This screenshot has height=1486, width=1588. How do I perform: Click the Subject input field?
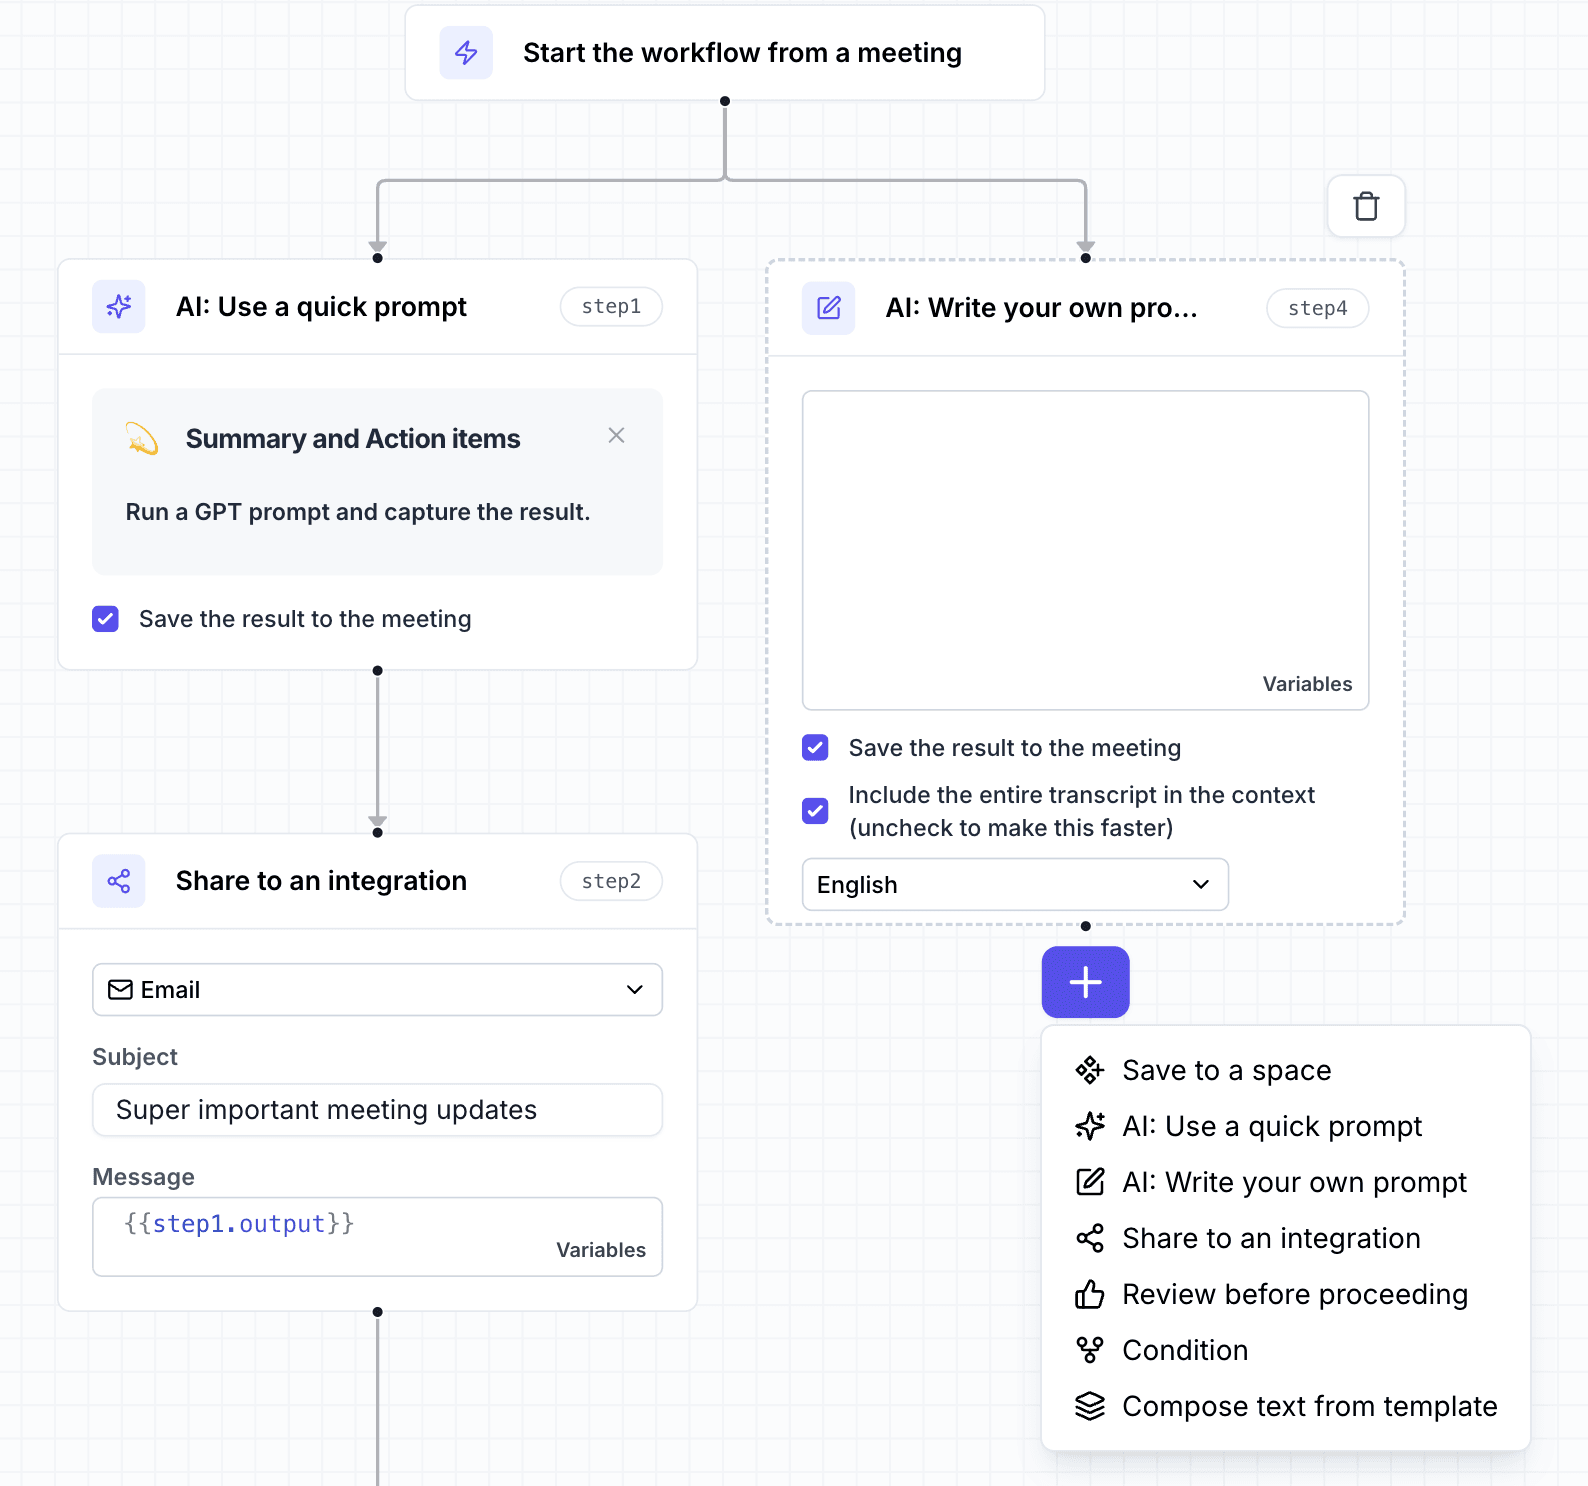(378, 1110)
